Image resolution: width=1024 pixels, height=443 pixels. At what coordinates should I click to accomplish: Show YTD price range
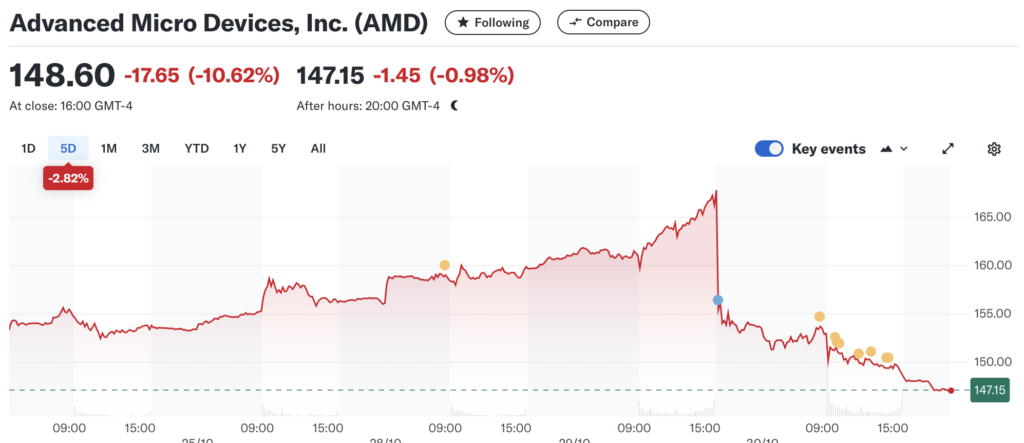(x=196, y=149)
